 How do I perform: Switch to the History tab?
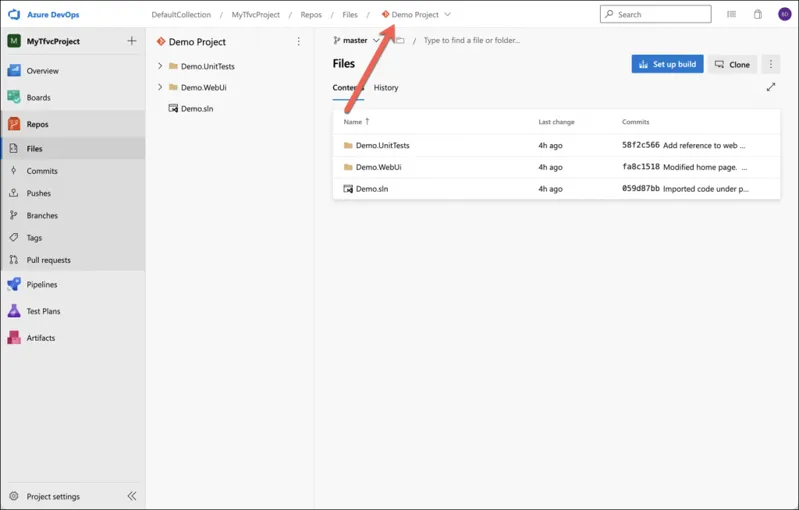coord(386,88)
